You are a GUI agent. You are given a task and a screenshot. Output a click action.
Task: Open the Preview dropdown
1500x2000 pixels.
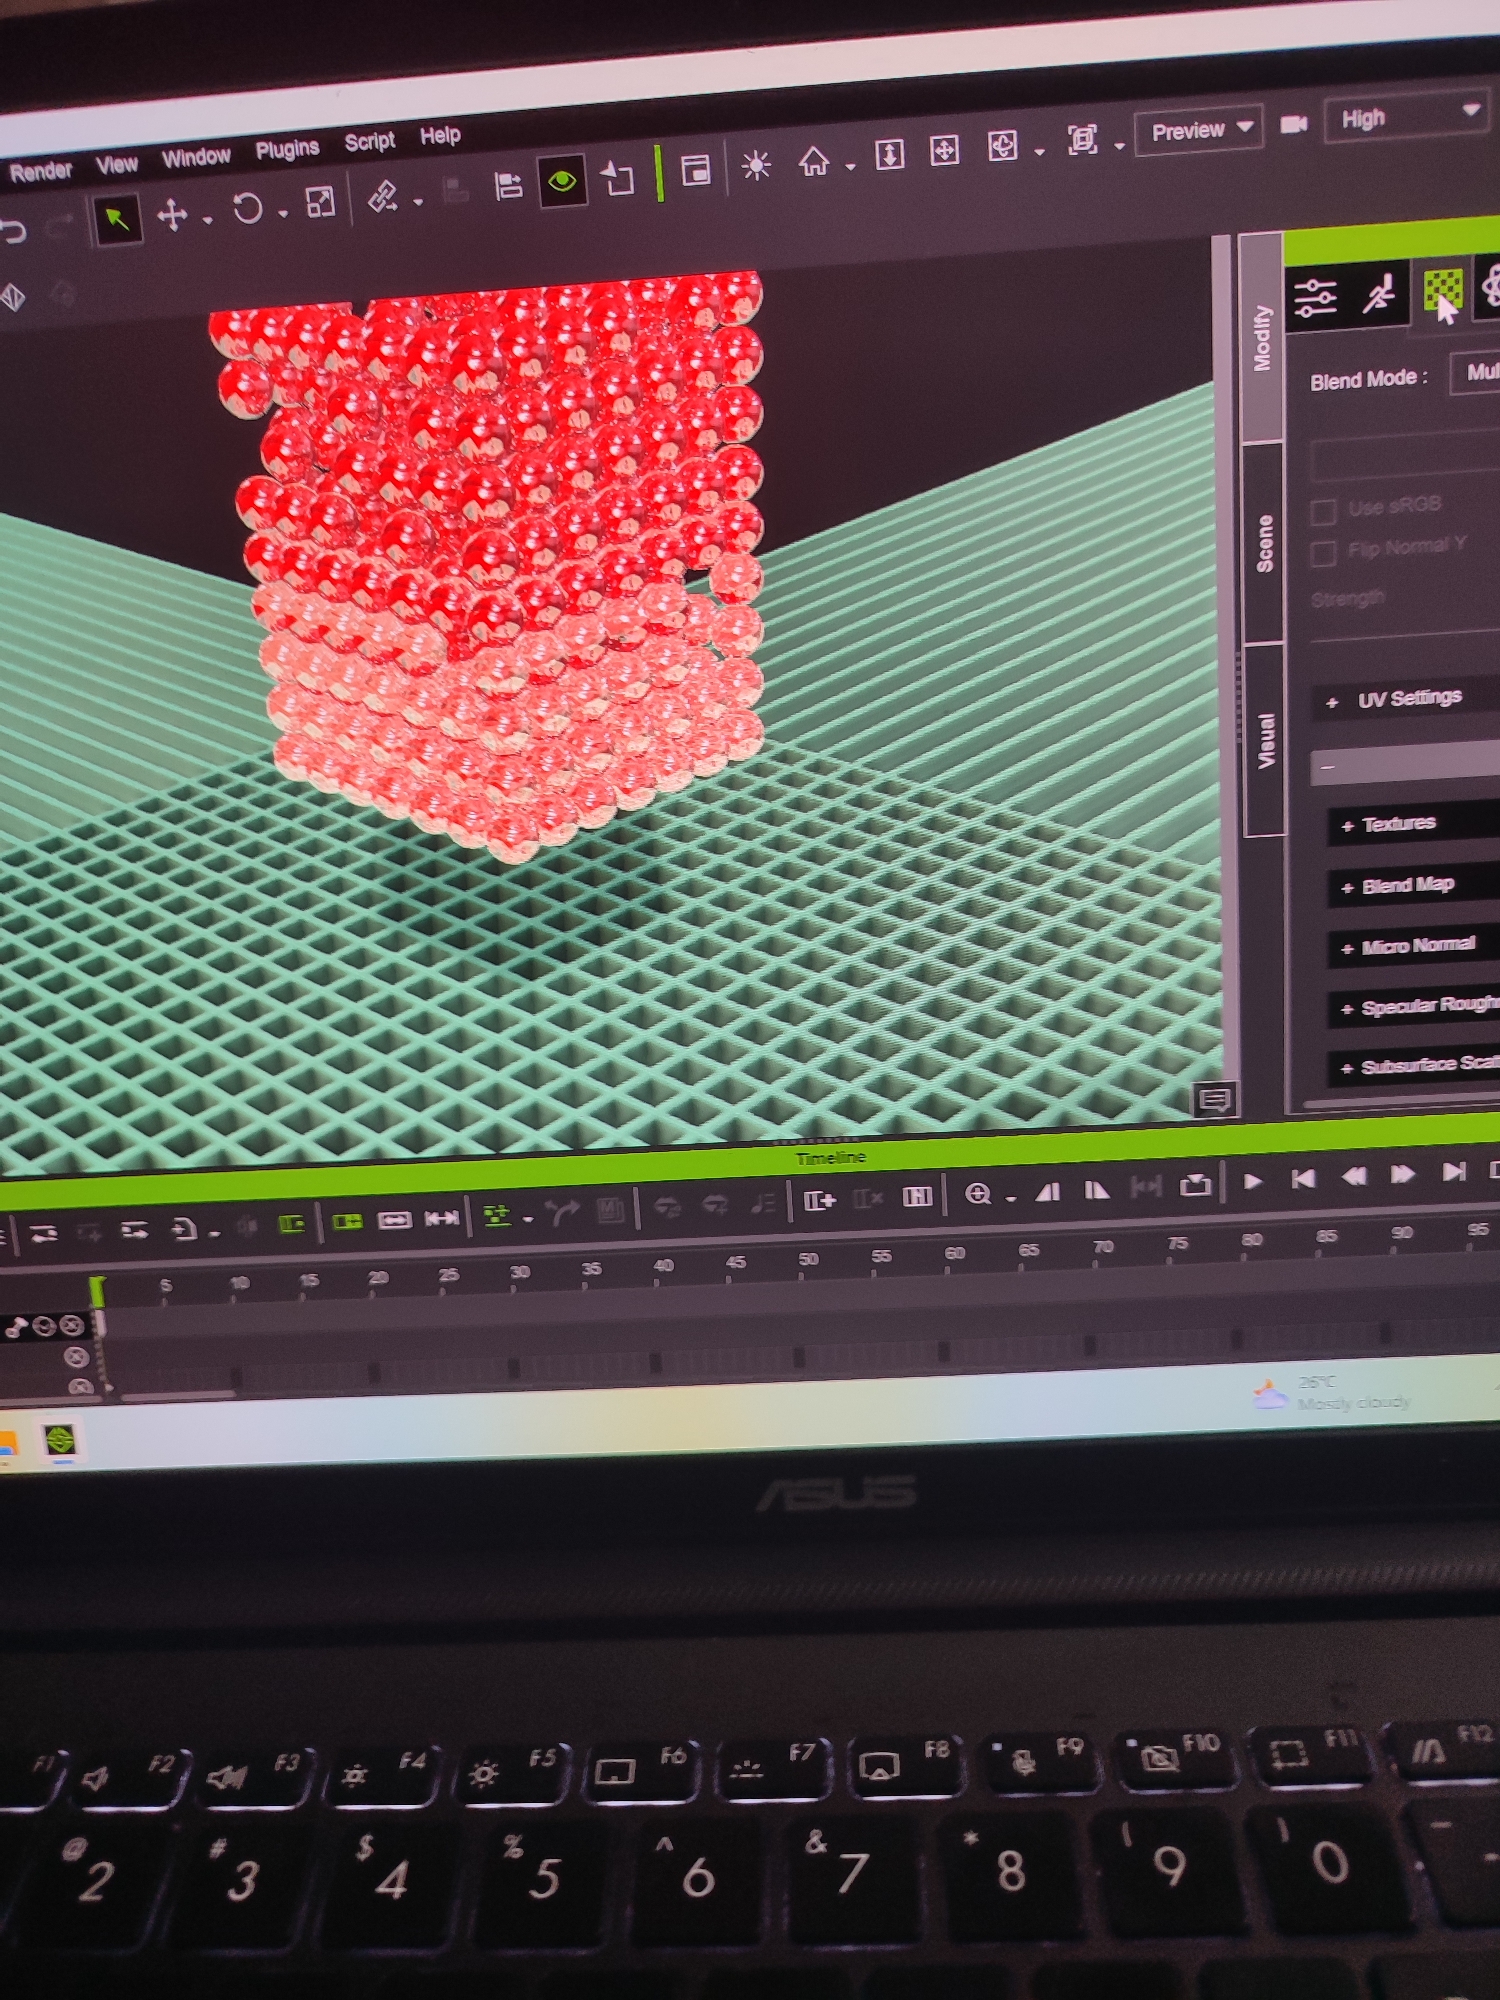(x=1199, y=130)
